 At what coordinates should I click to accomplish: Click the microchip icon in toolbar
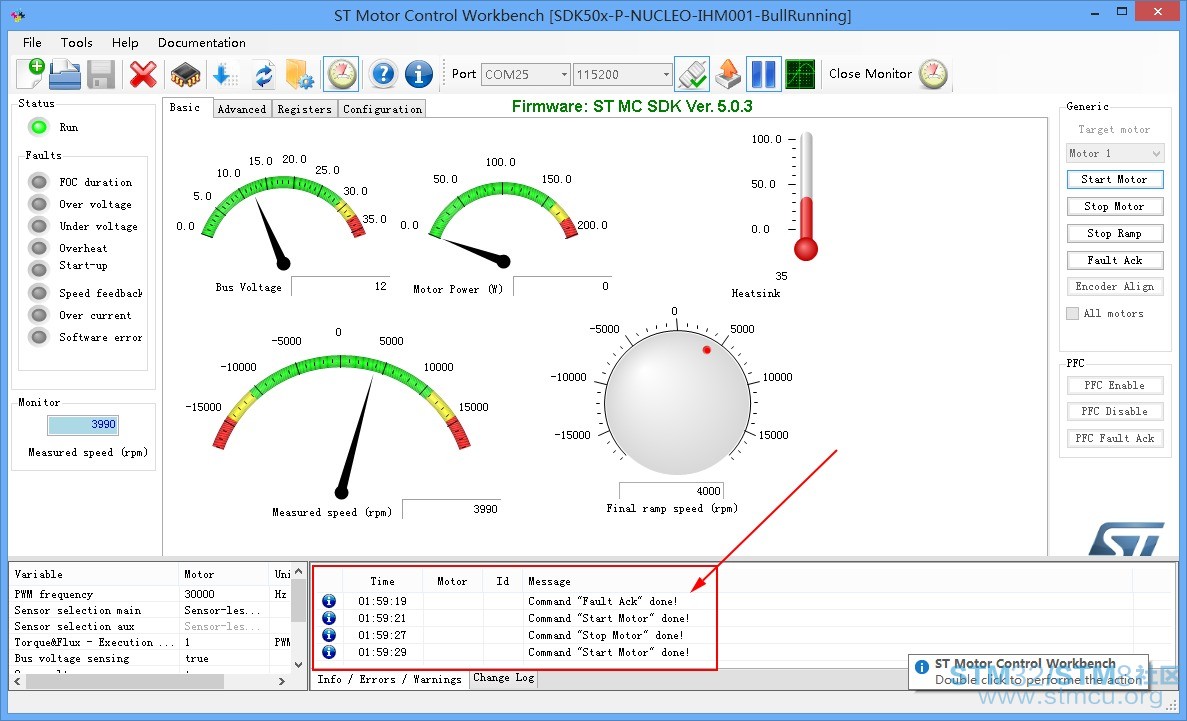tap(185, 74)
